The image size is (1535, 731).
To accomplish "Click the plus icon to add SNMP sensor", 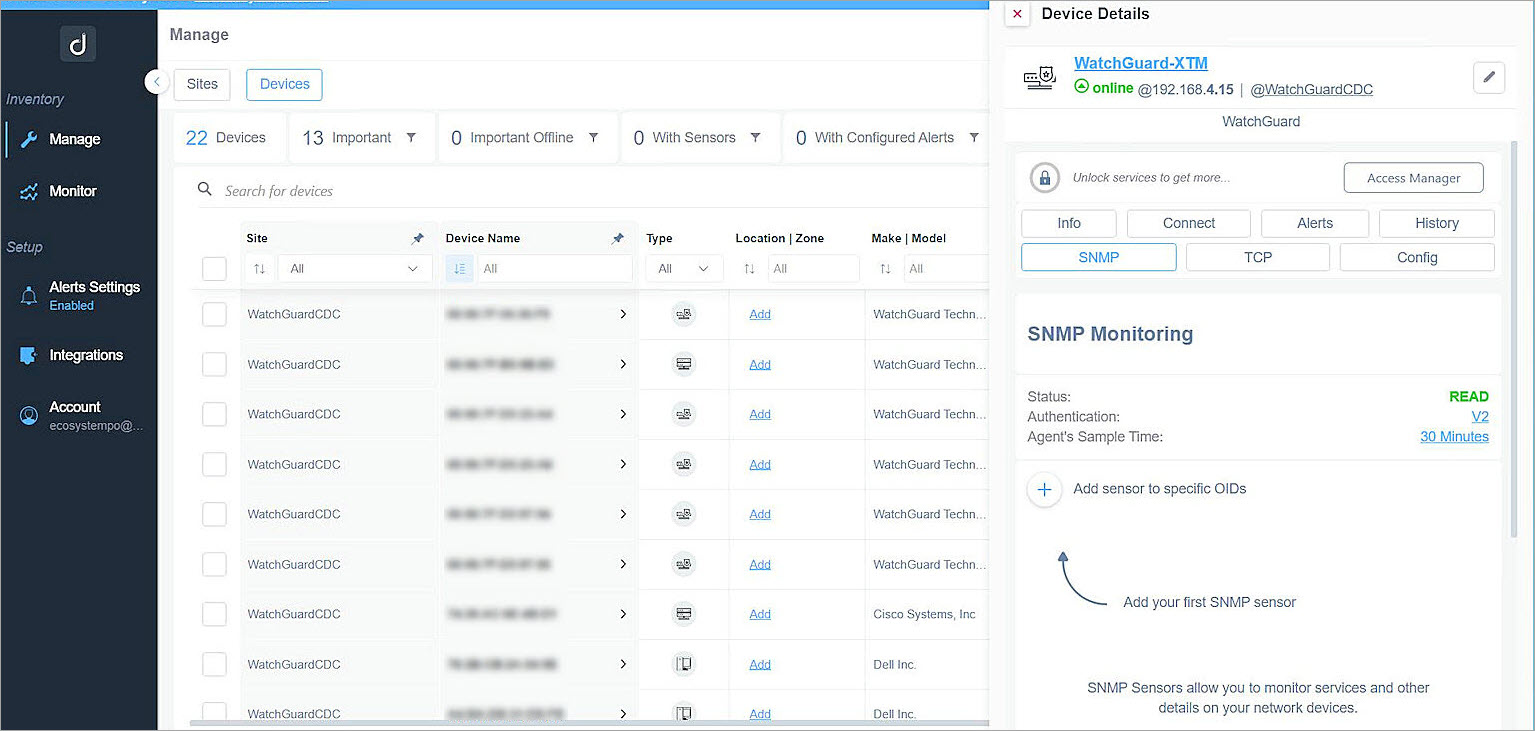I will coord(1044,490).
